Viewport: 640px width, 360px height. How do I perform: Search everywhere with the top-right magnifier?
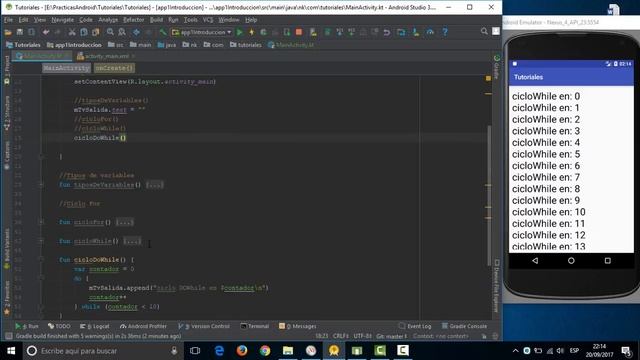click(484, 31)
